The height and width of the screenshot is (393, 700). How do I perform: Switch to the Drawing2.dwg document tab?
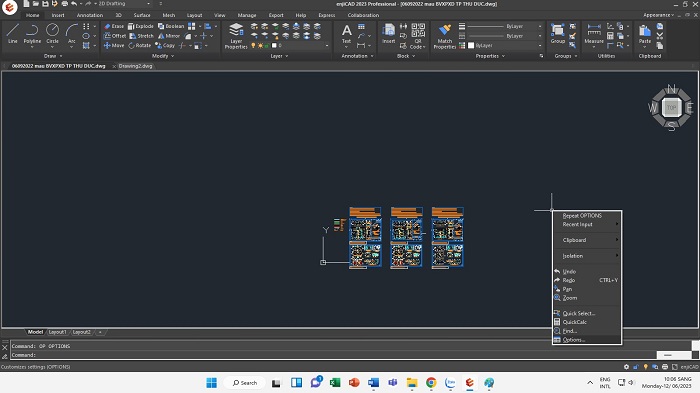point(135,66)
